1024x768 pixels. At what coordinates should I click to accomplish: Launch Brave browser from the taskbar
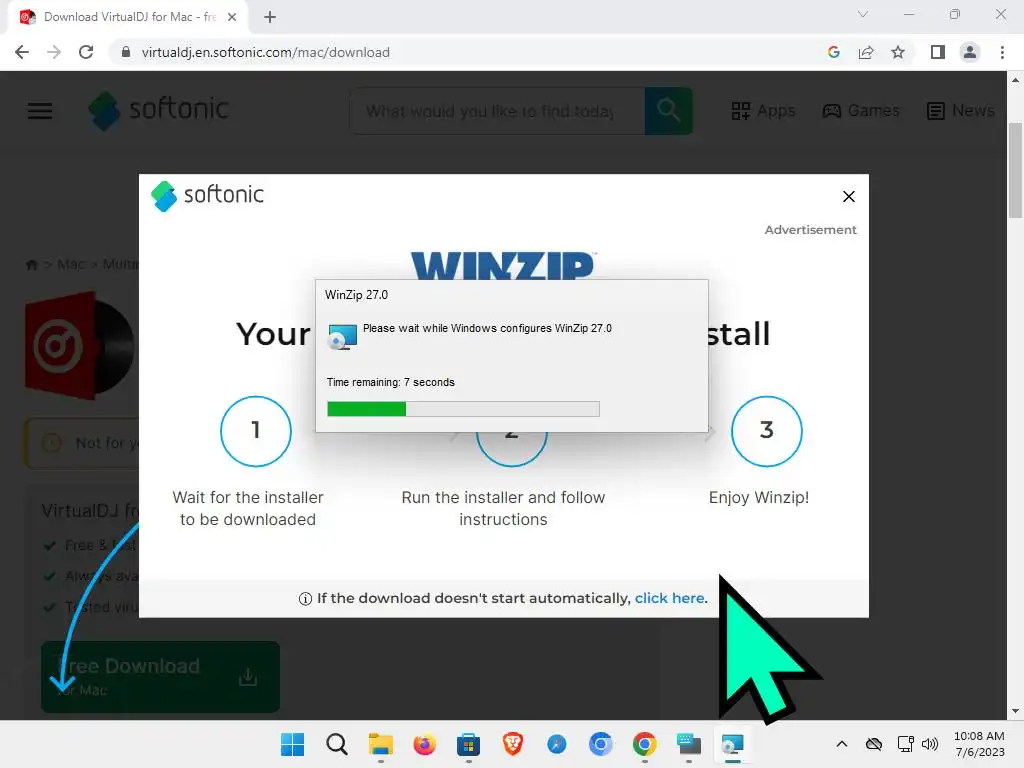point(513,744)
